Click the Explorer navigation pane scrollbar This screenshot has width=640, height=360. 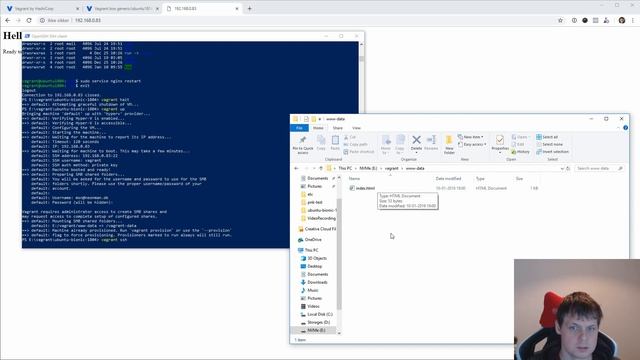[339, 253]
